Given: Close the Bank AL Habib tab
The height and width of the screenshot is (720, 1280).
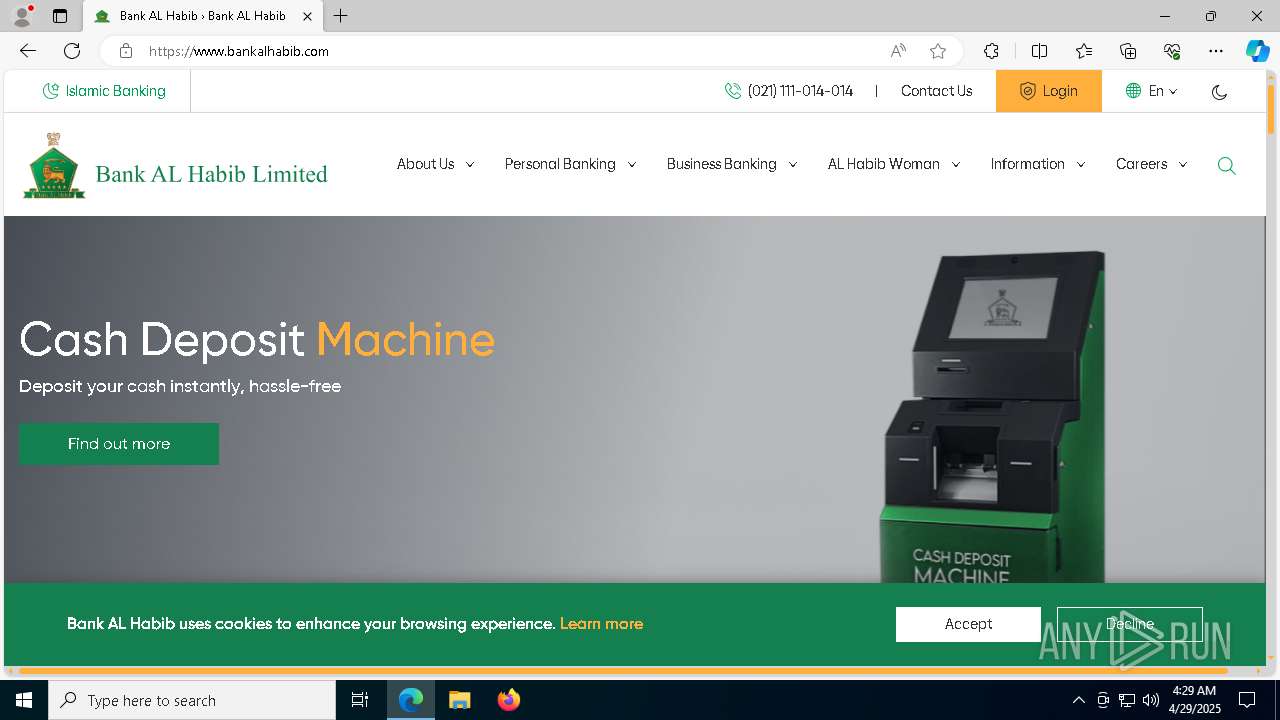Looking at the screenshot, I should [x=307, y=16].
